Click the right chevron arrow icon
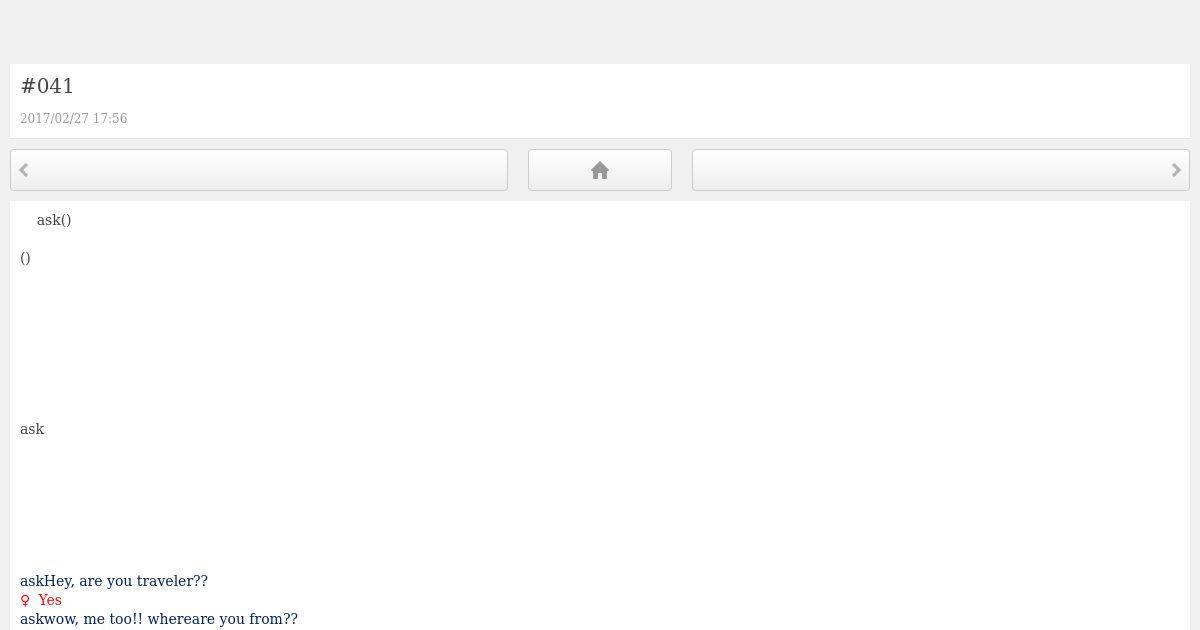The width and height of the screenshot is (1200, 630). pyautogui.click(x=1176, y=170)
